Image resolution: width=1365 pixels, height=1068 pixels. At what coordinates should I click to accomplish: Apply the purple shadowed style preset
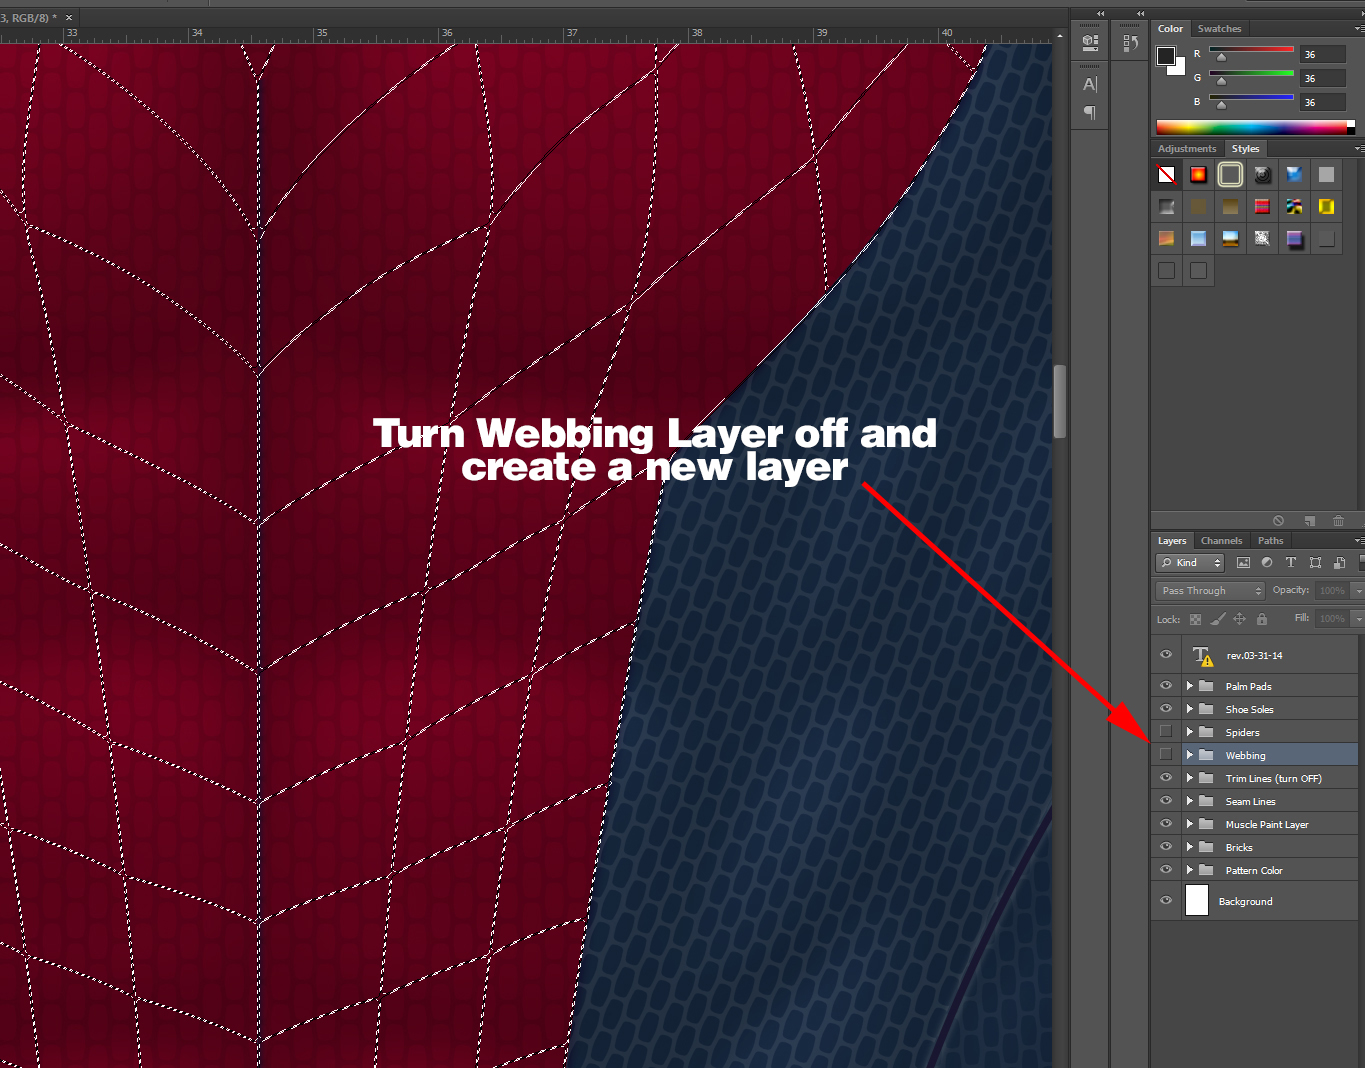pyautogui.click(x=1294, y=239)
